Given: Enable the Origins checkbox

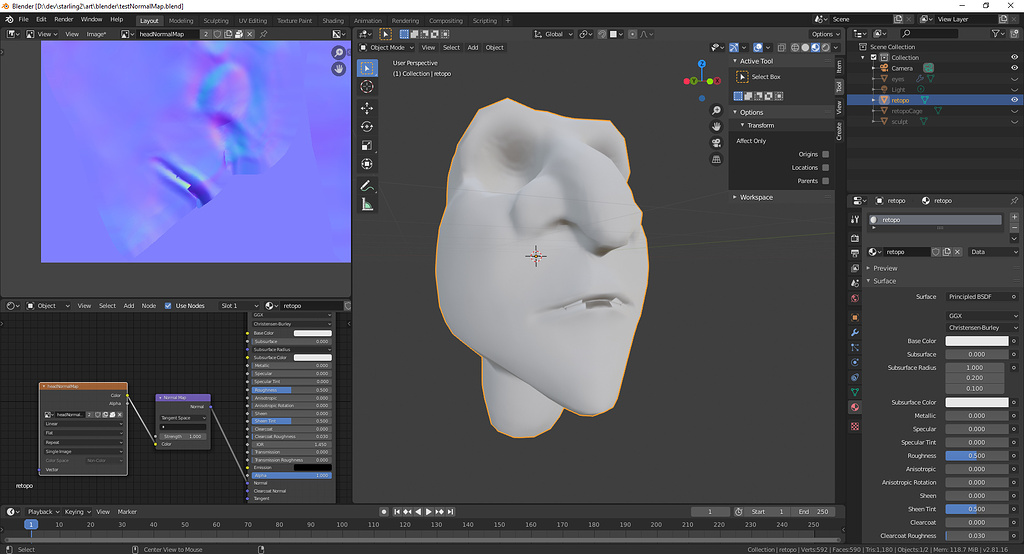Looking at the screenshot, I should click(x=825, y=154).
